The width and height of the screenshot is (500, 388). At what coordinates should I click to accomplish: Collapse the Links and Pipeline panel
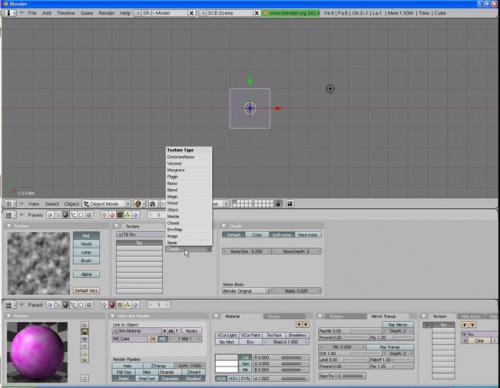pyautogui.click(x=113, y=316)
